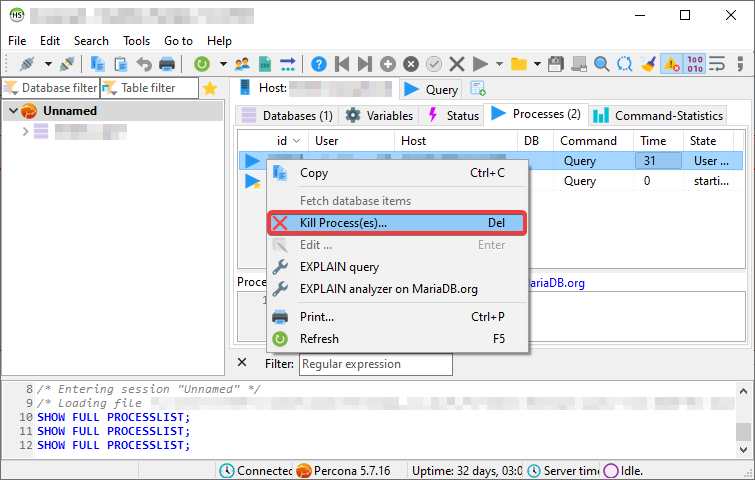Click the magnifier find text icon
Viewport: 755px width, 480px height.
coord(602,63)
